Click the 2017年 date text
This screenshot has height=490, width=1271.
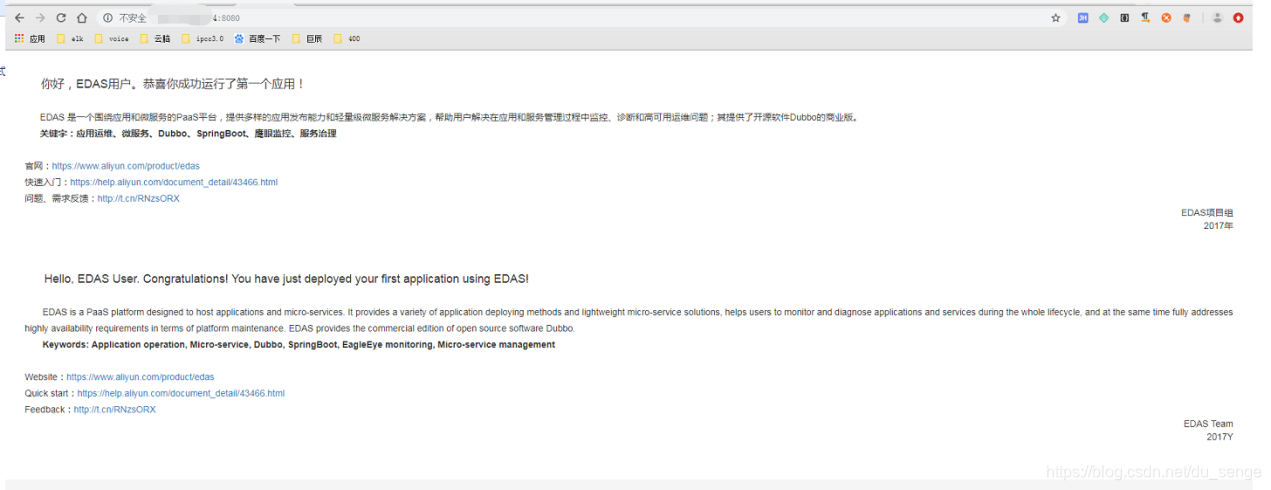pos(1218,226)
